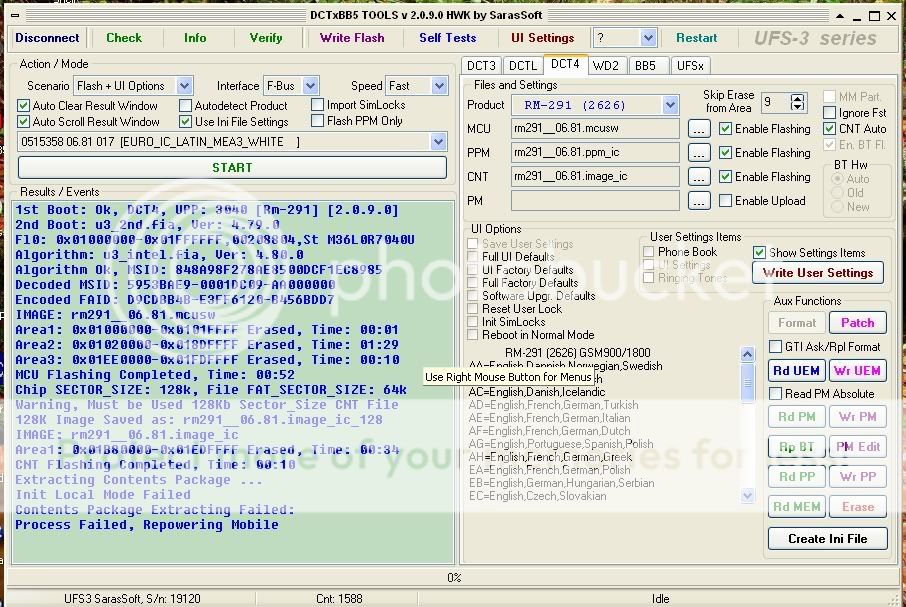Open the Interface F-Bus dropdown
Image resolution: width=906 pixels, height=607 pixels.
point(310,86)
